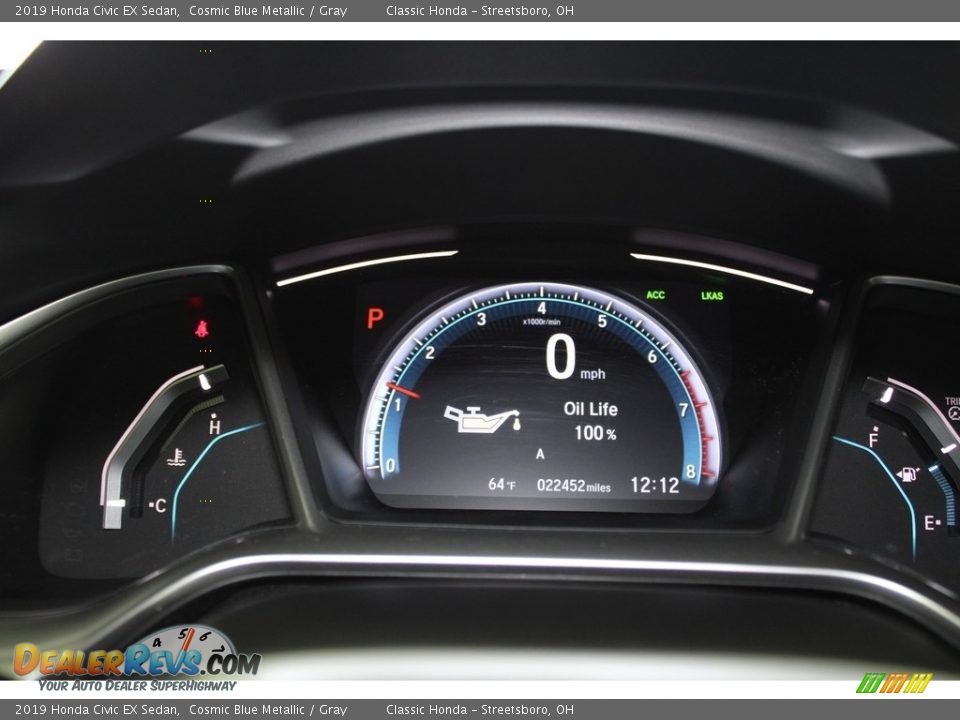Click top caption '2019 Honda Civic EX Sedan'

[x=97, y=10]
